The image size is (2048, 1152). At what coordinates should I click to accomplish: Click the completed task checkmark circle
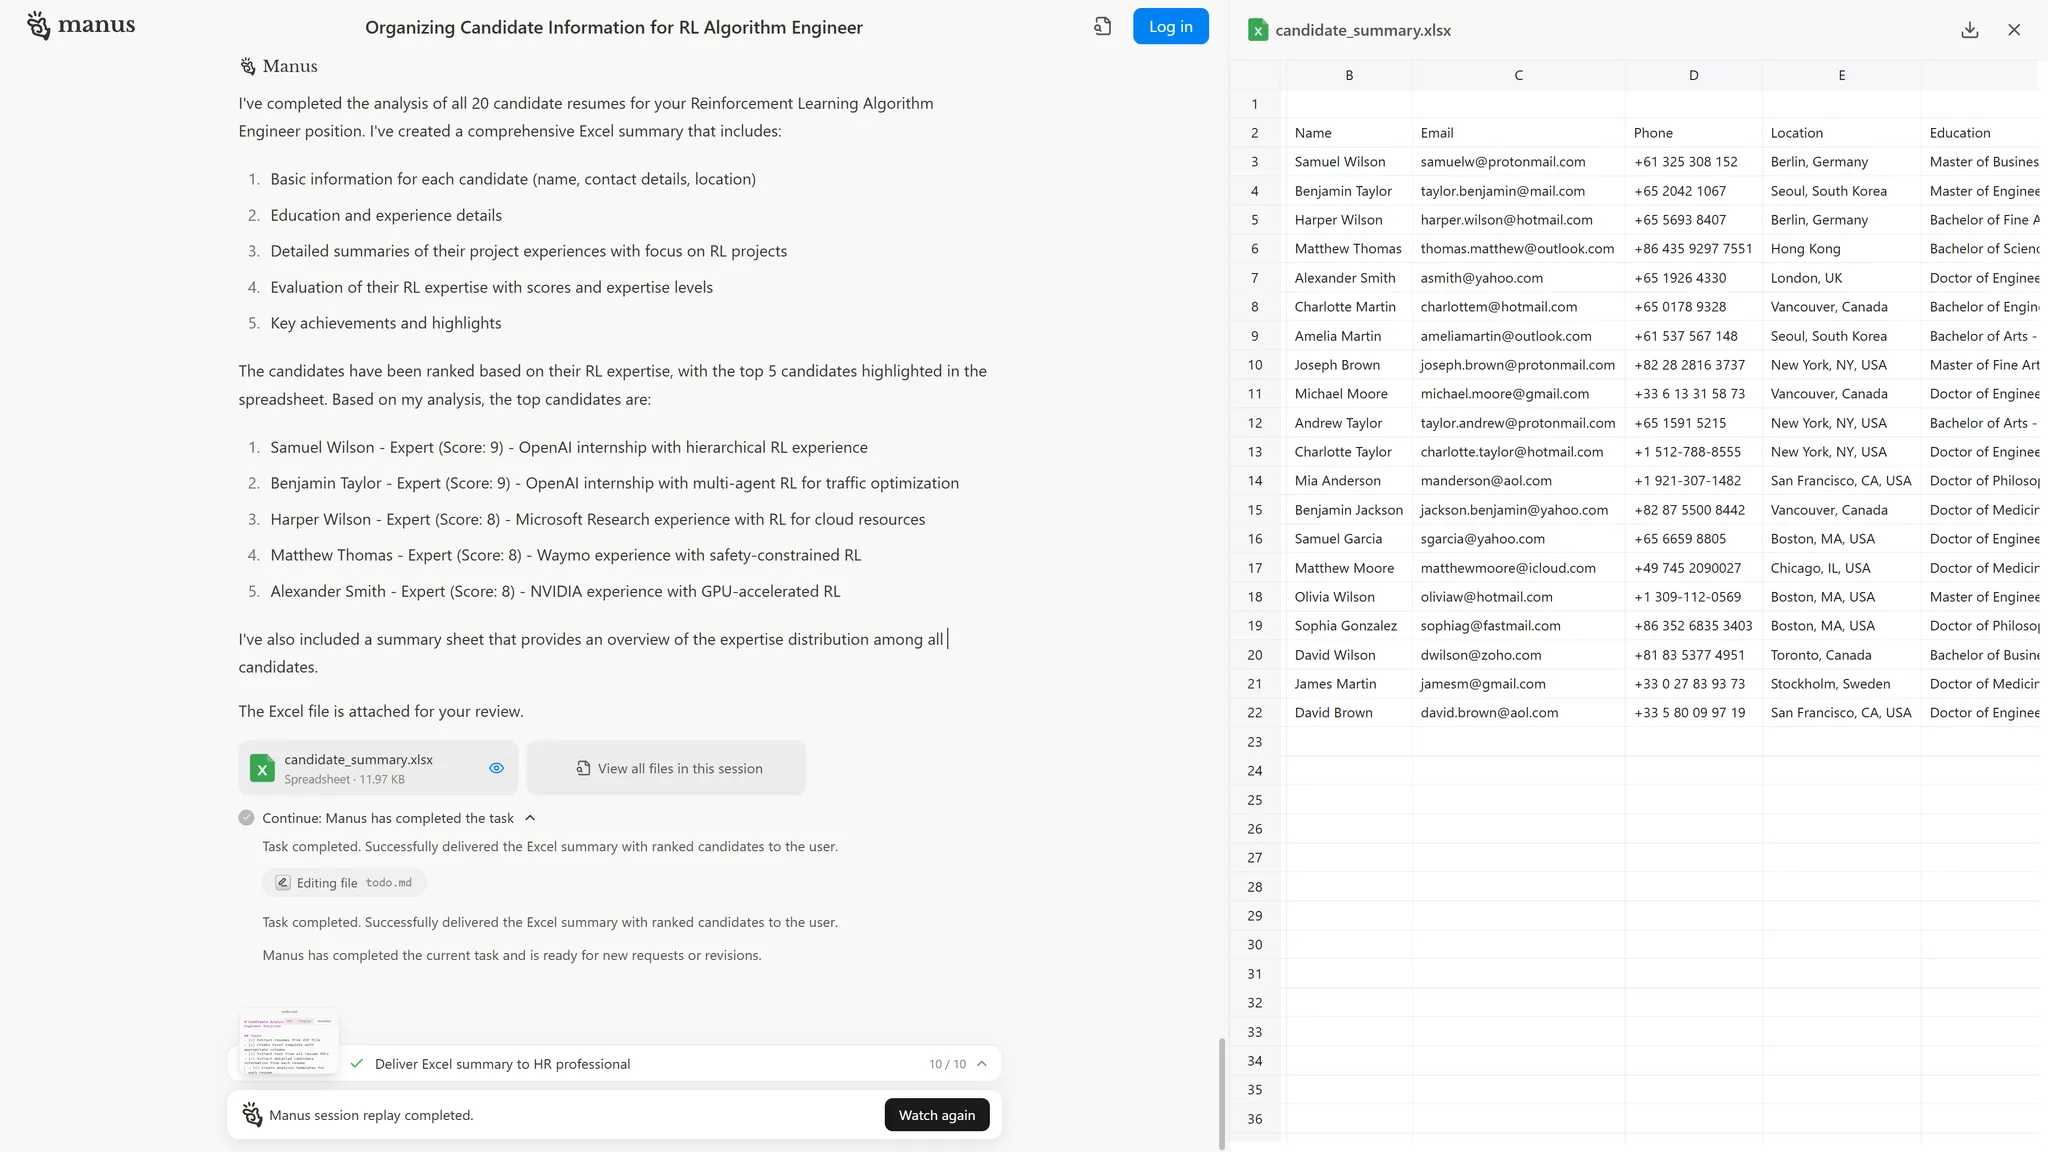[246, 818]
